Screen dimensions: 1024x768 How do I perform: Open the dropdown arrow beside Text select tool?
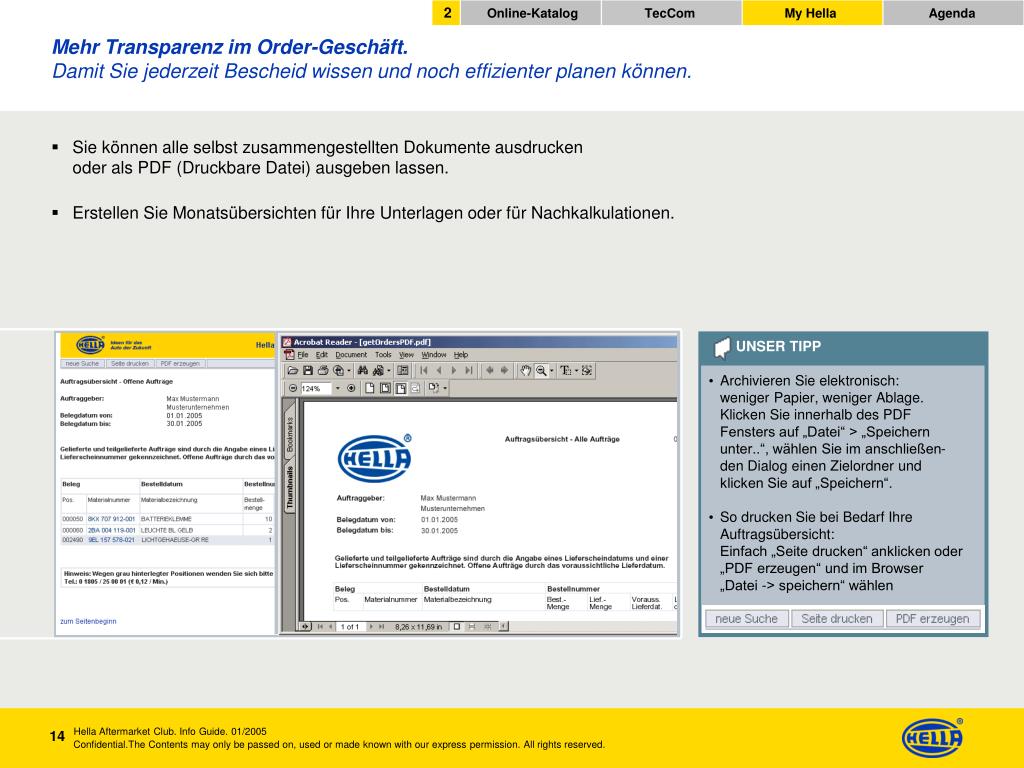point(577,370)
